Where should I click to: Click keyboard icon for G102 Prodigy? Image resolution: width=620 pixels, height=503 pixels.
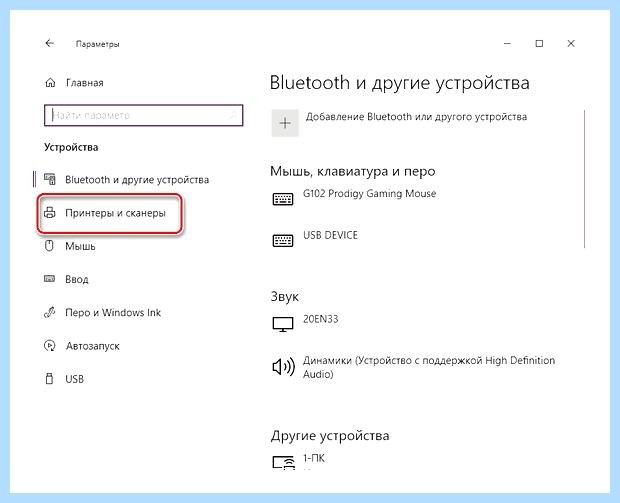[x=283, y=199]
